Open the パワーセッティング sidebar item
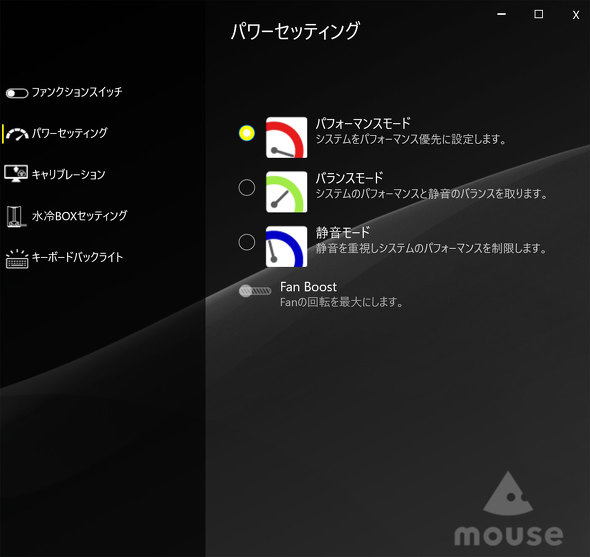The height and width of the screenshot is (557, 590). 70,133
